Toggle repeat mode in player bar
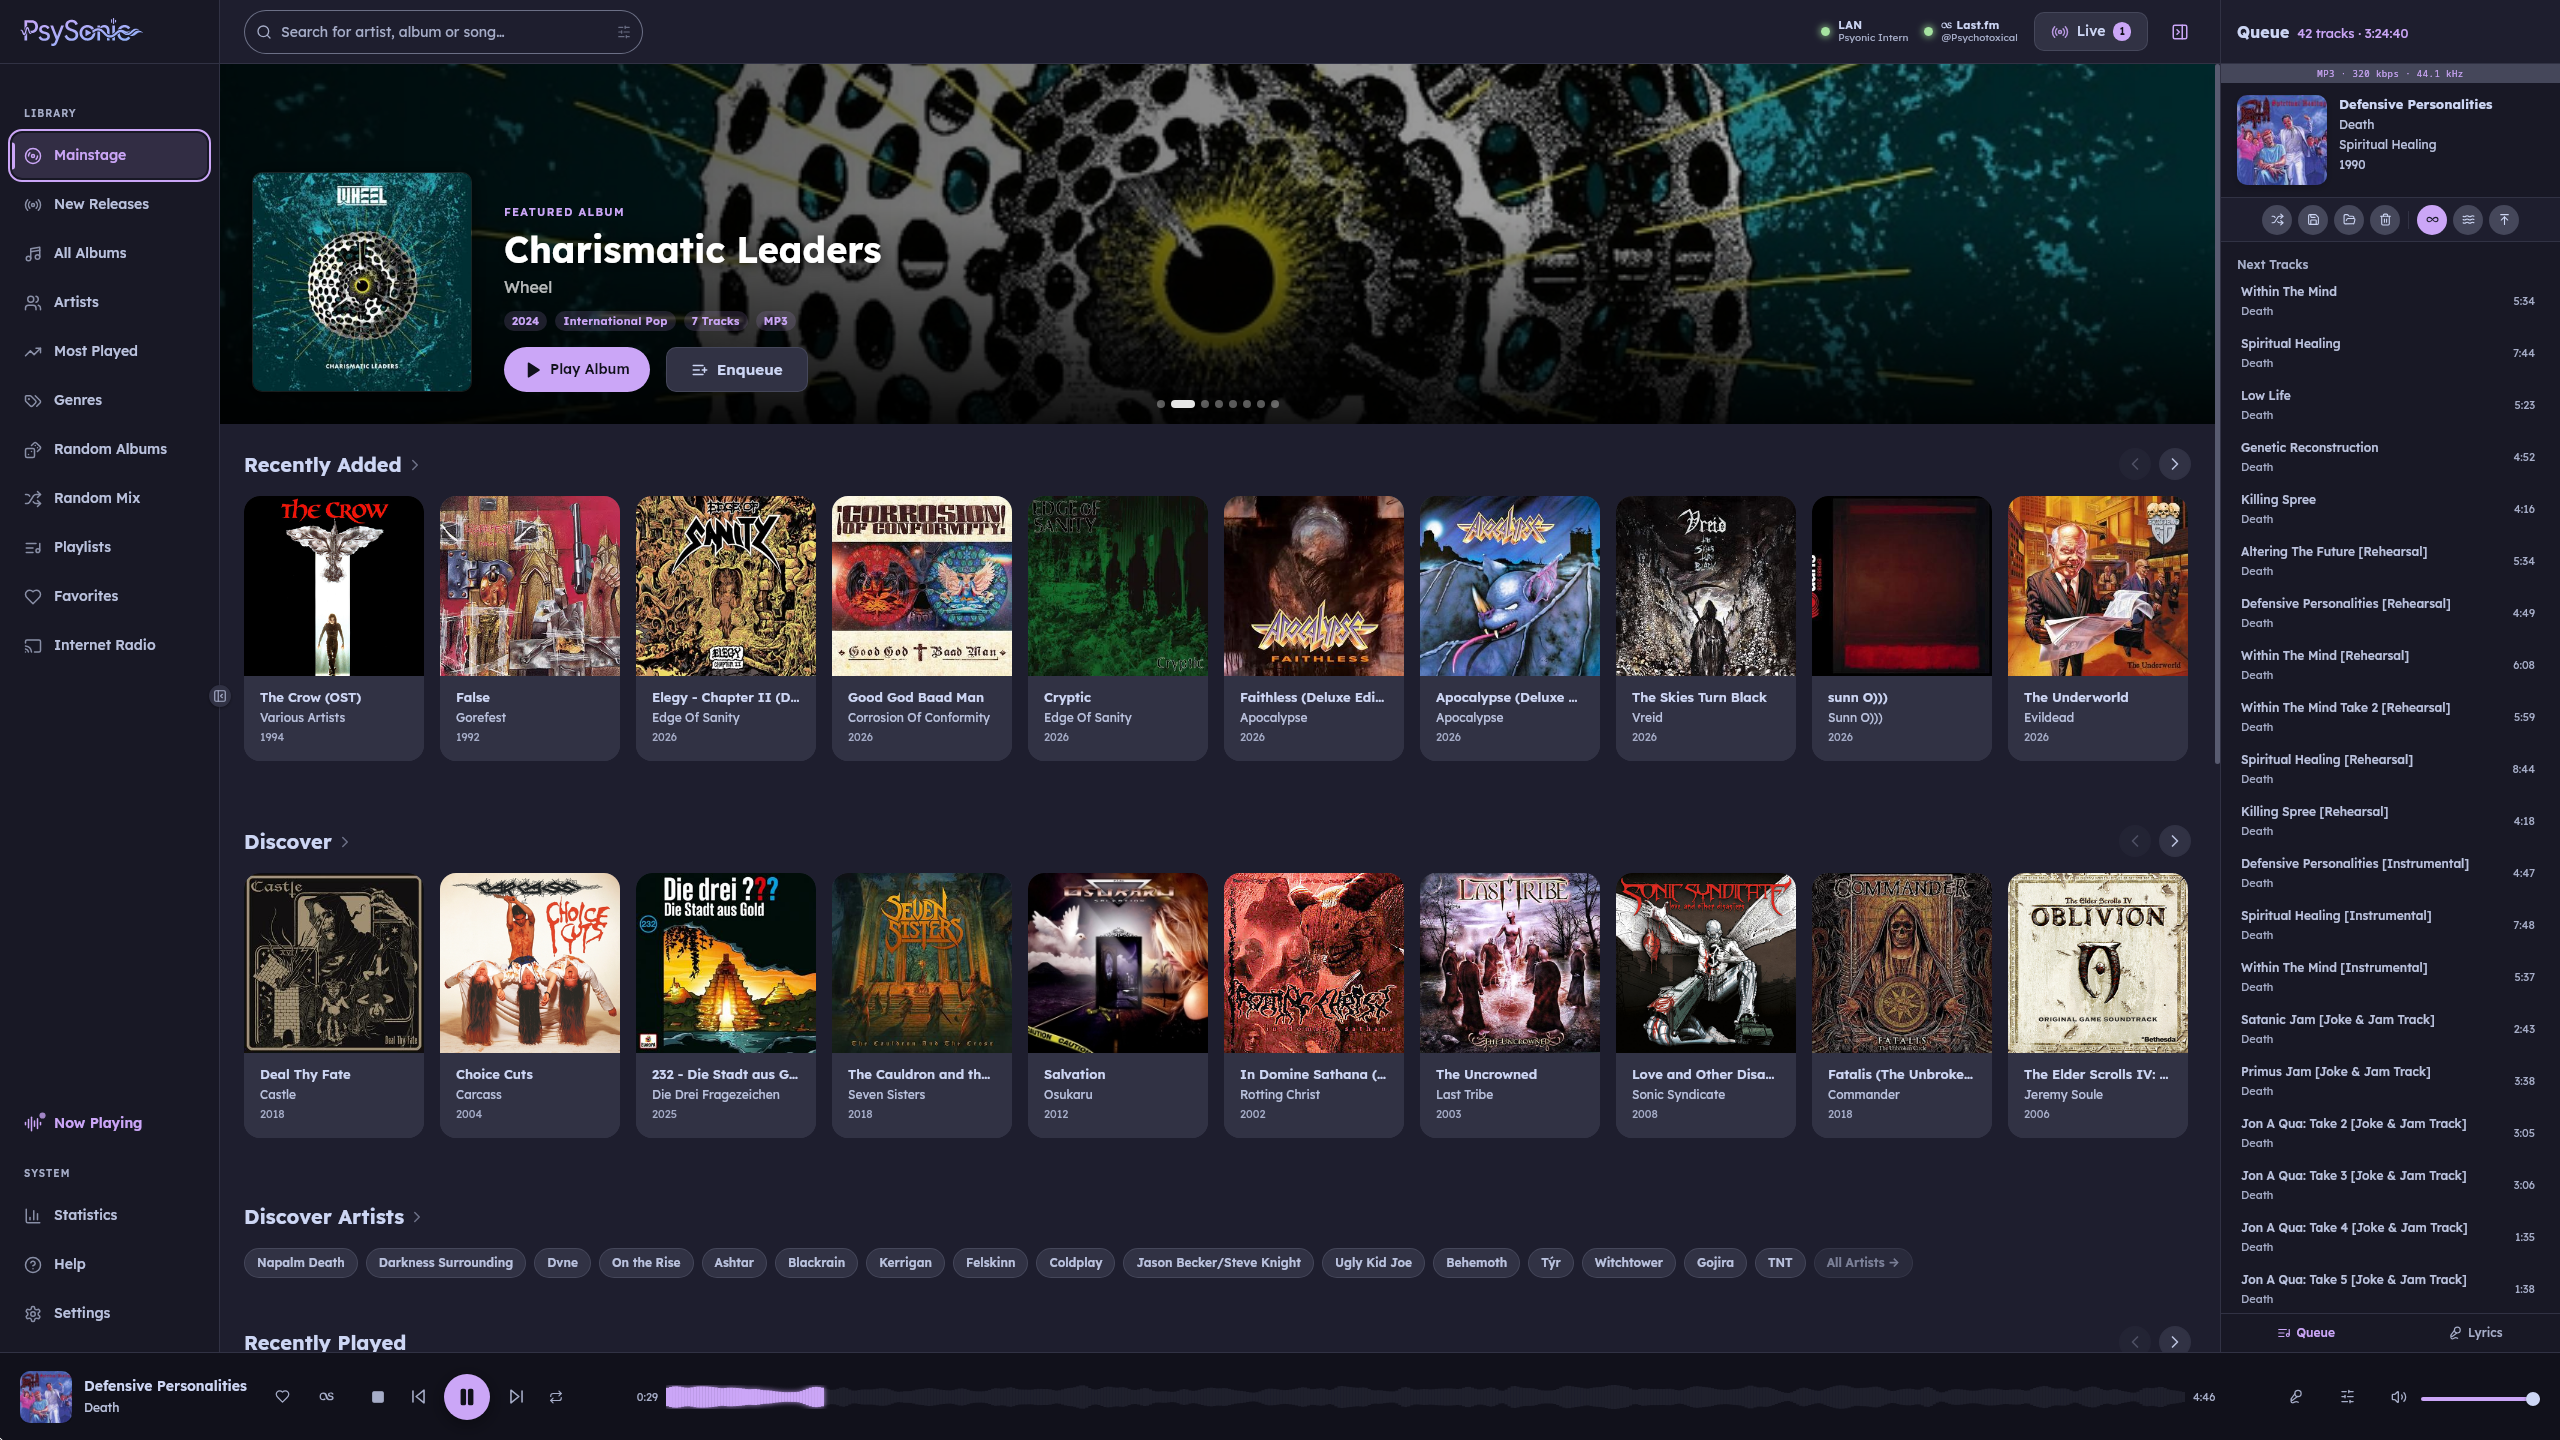Screen dimensions: 2560x1440 click(556, 1397)
